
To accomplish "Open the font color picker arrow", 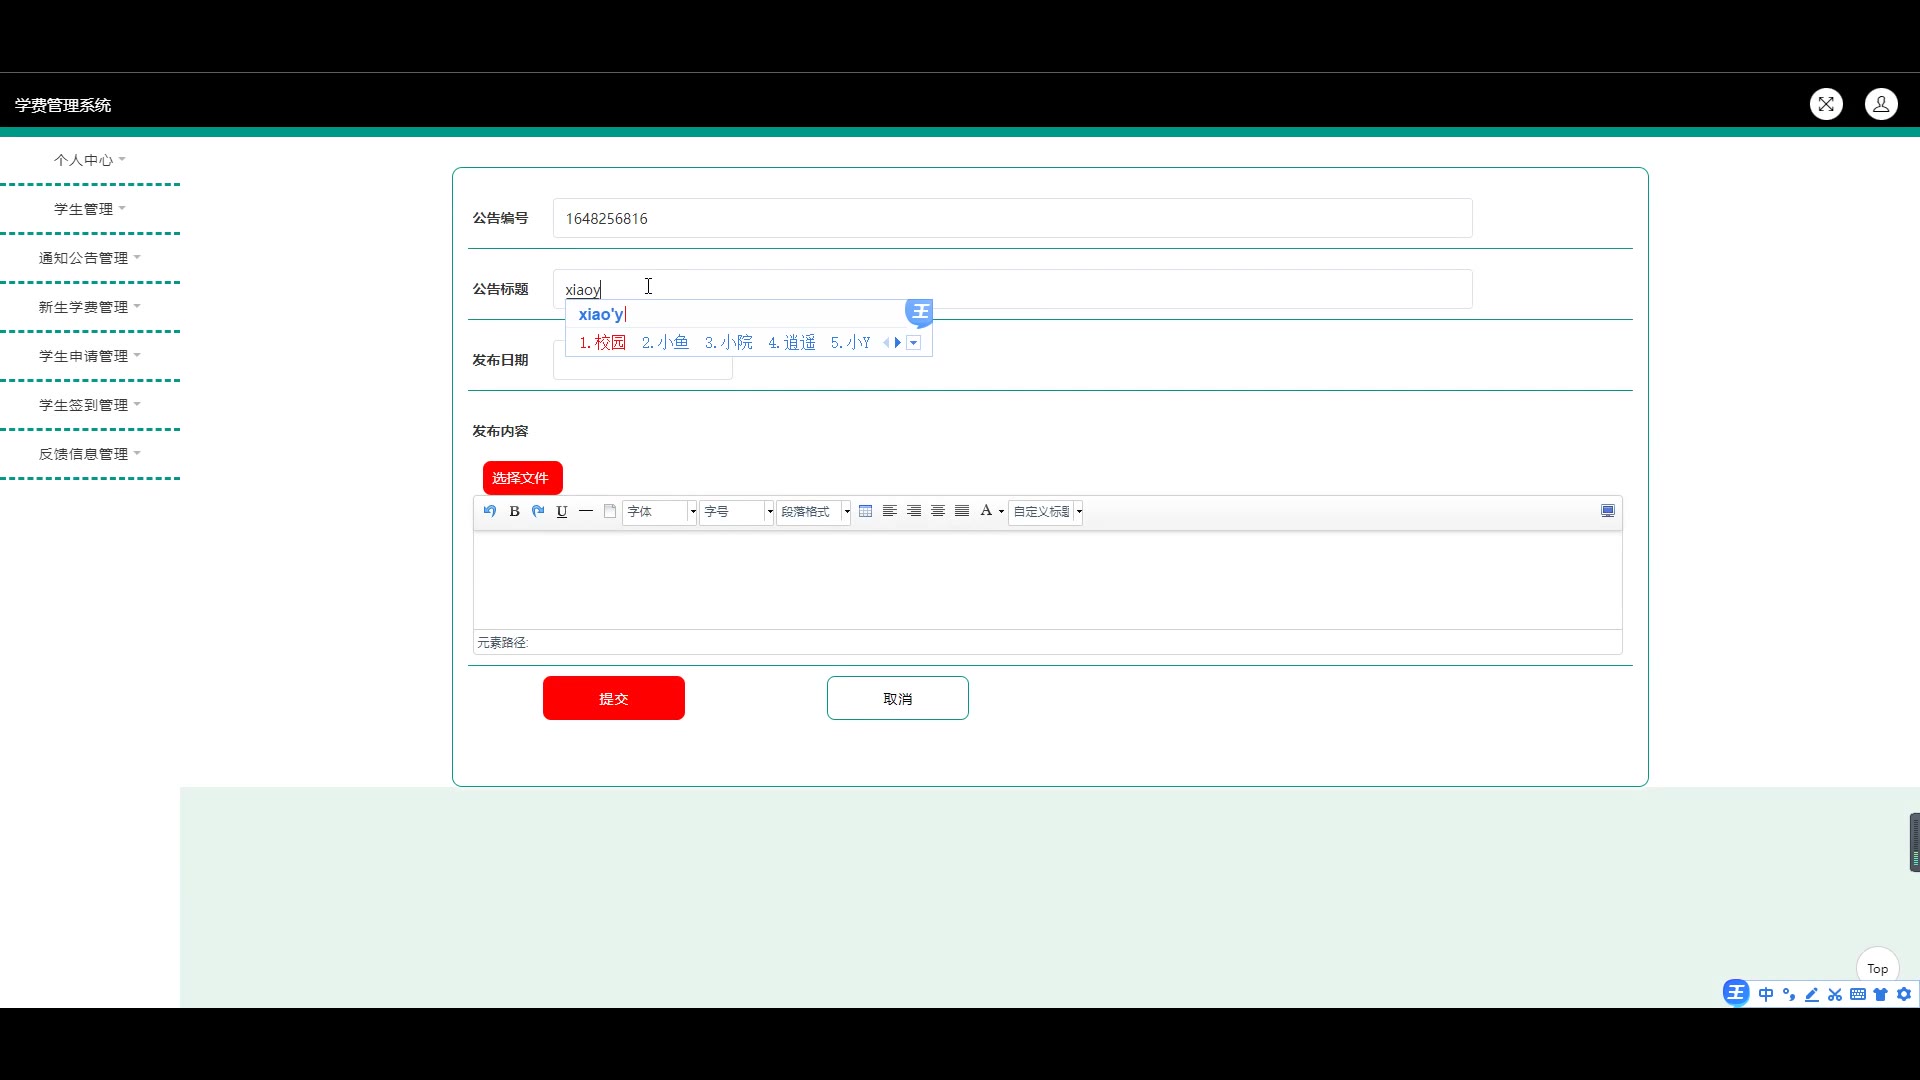I will 1001,512.
